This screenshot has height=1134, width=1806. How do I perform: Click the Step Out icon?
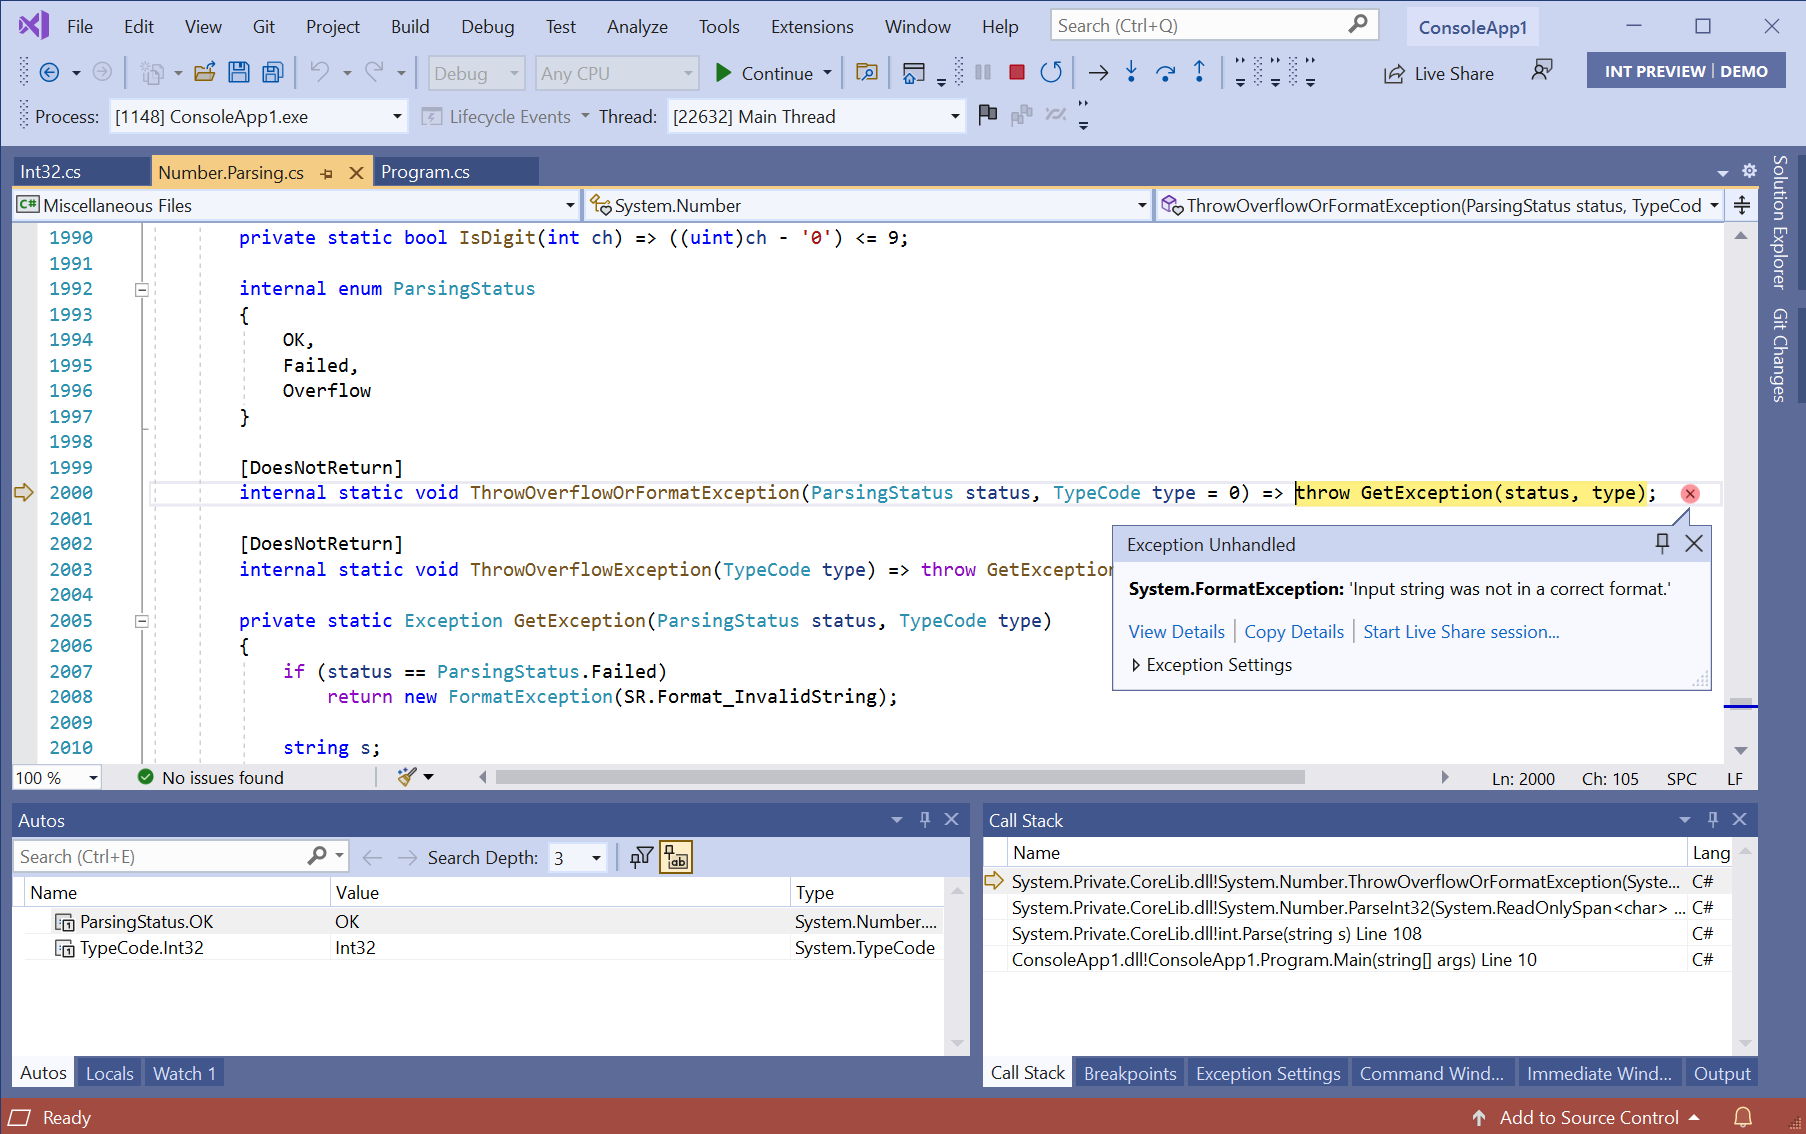1199,72
